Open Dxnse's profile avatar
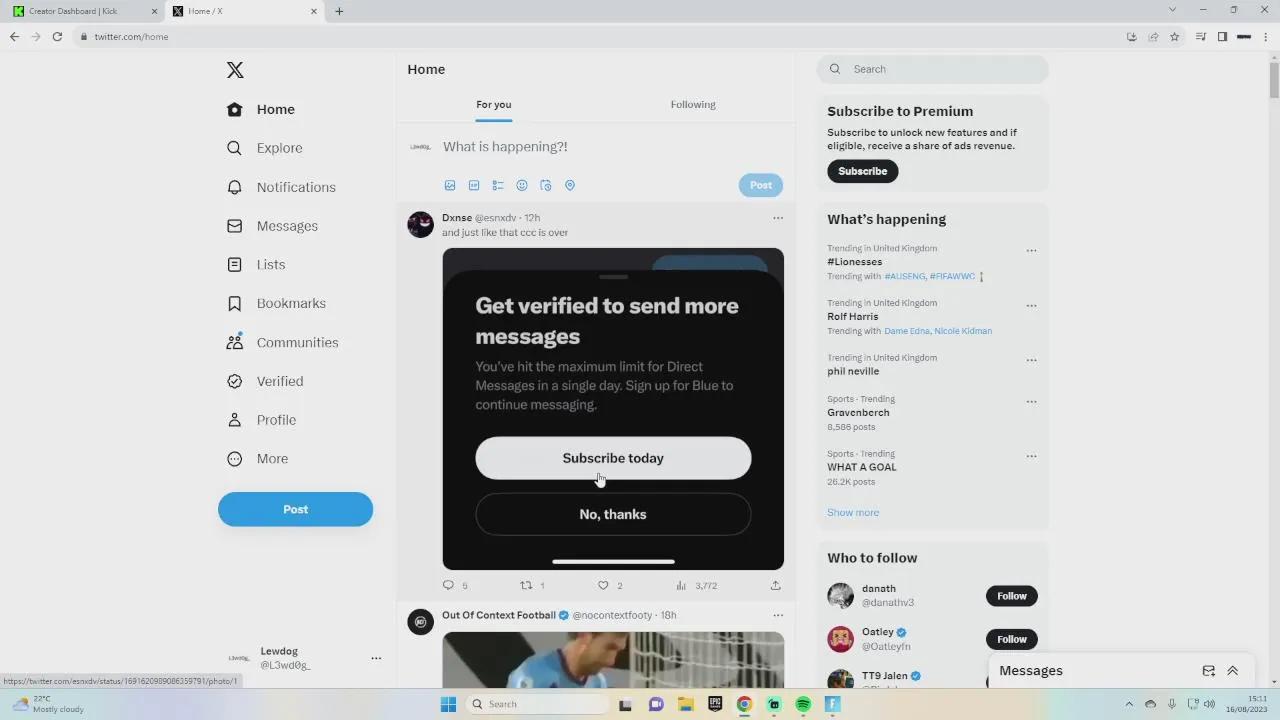This screenshot has width=1280, height=720. [x=420, y=224]
